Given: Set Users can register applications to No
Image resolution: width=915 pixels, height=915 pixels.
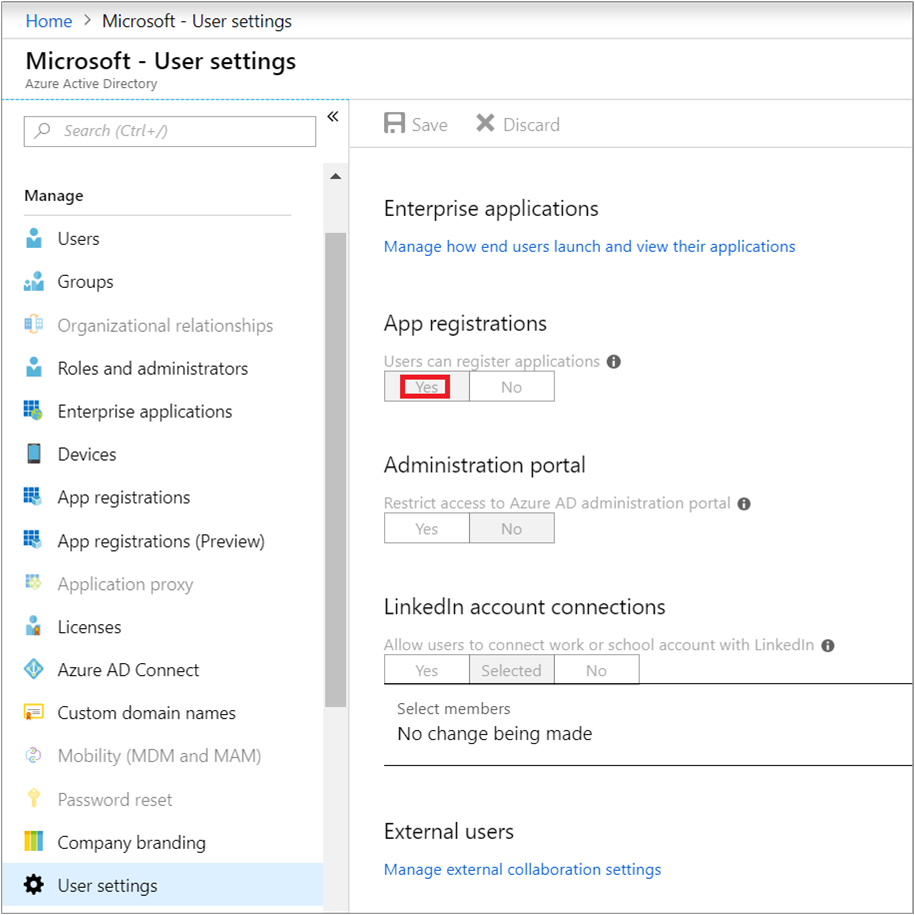Looking at the screenshot, I should [512, 387].
